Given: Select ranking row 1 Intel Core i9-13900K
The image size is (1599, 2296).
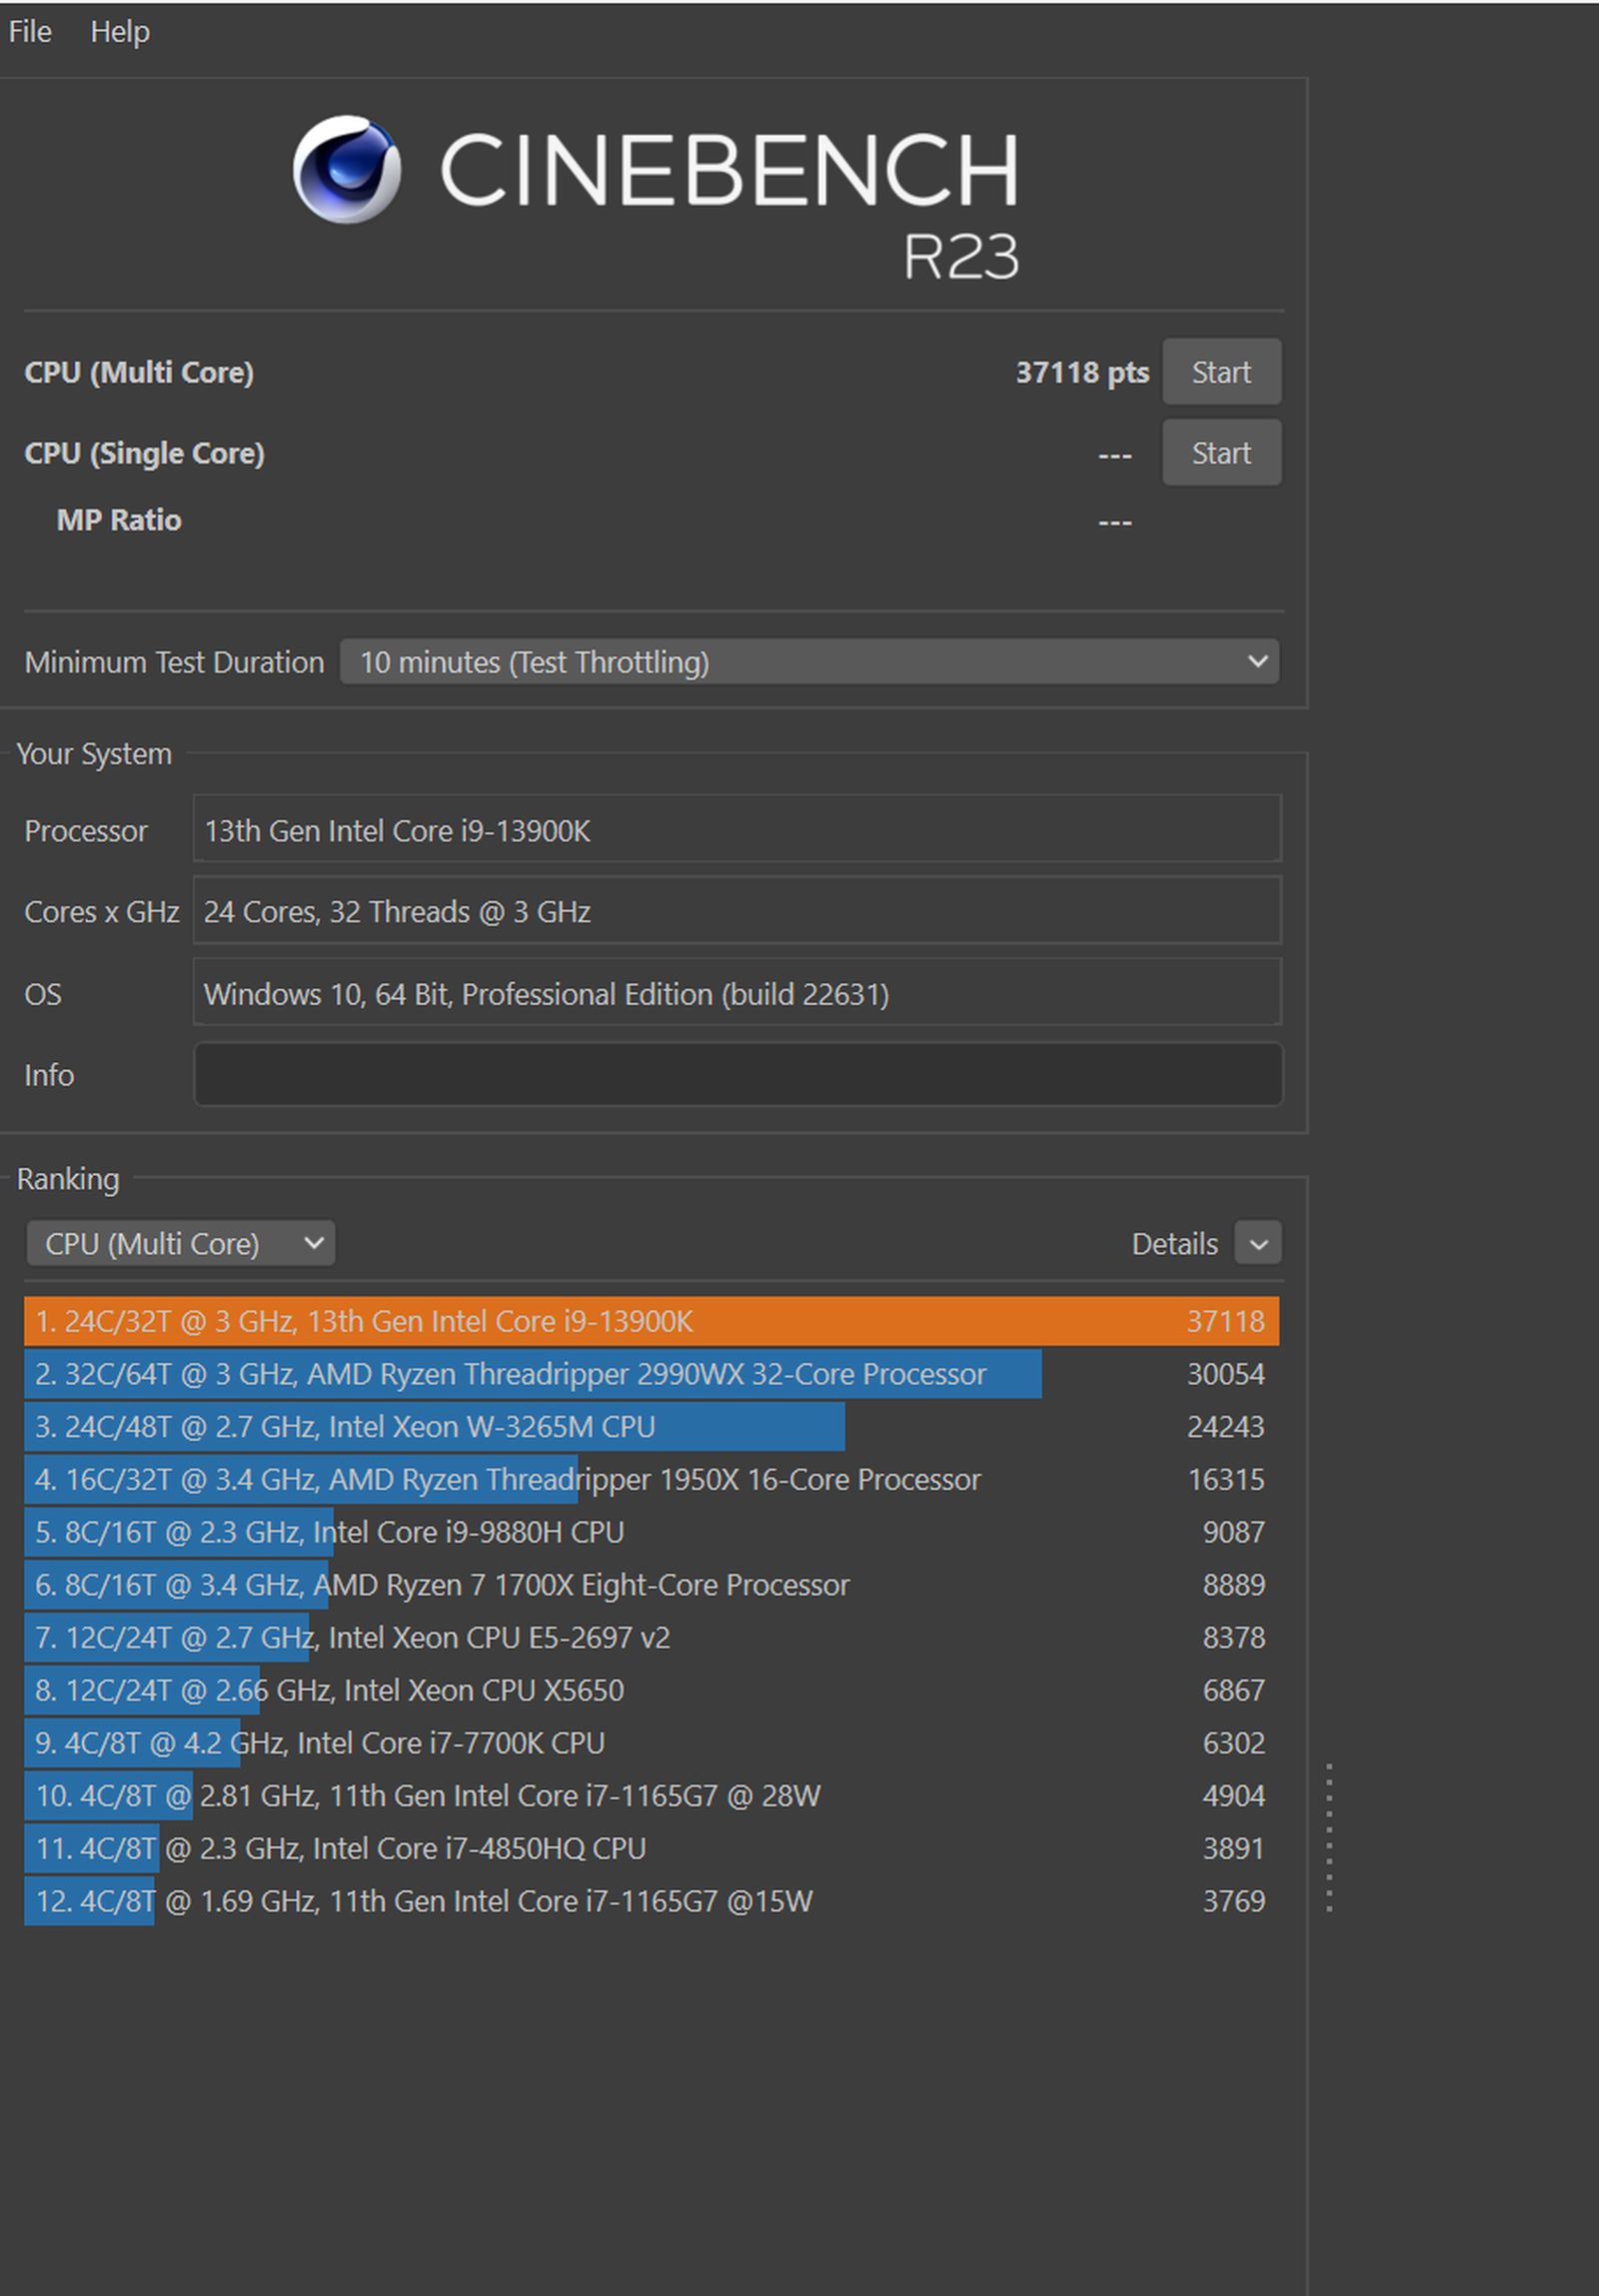Looking at the screenshot, I should (652, 1321).
